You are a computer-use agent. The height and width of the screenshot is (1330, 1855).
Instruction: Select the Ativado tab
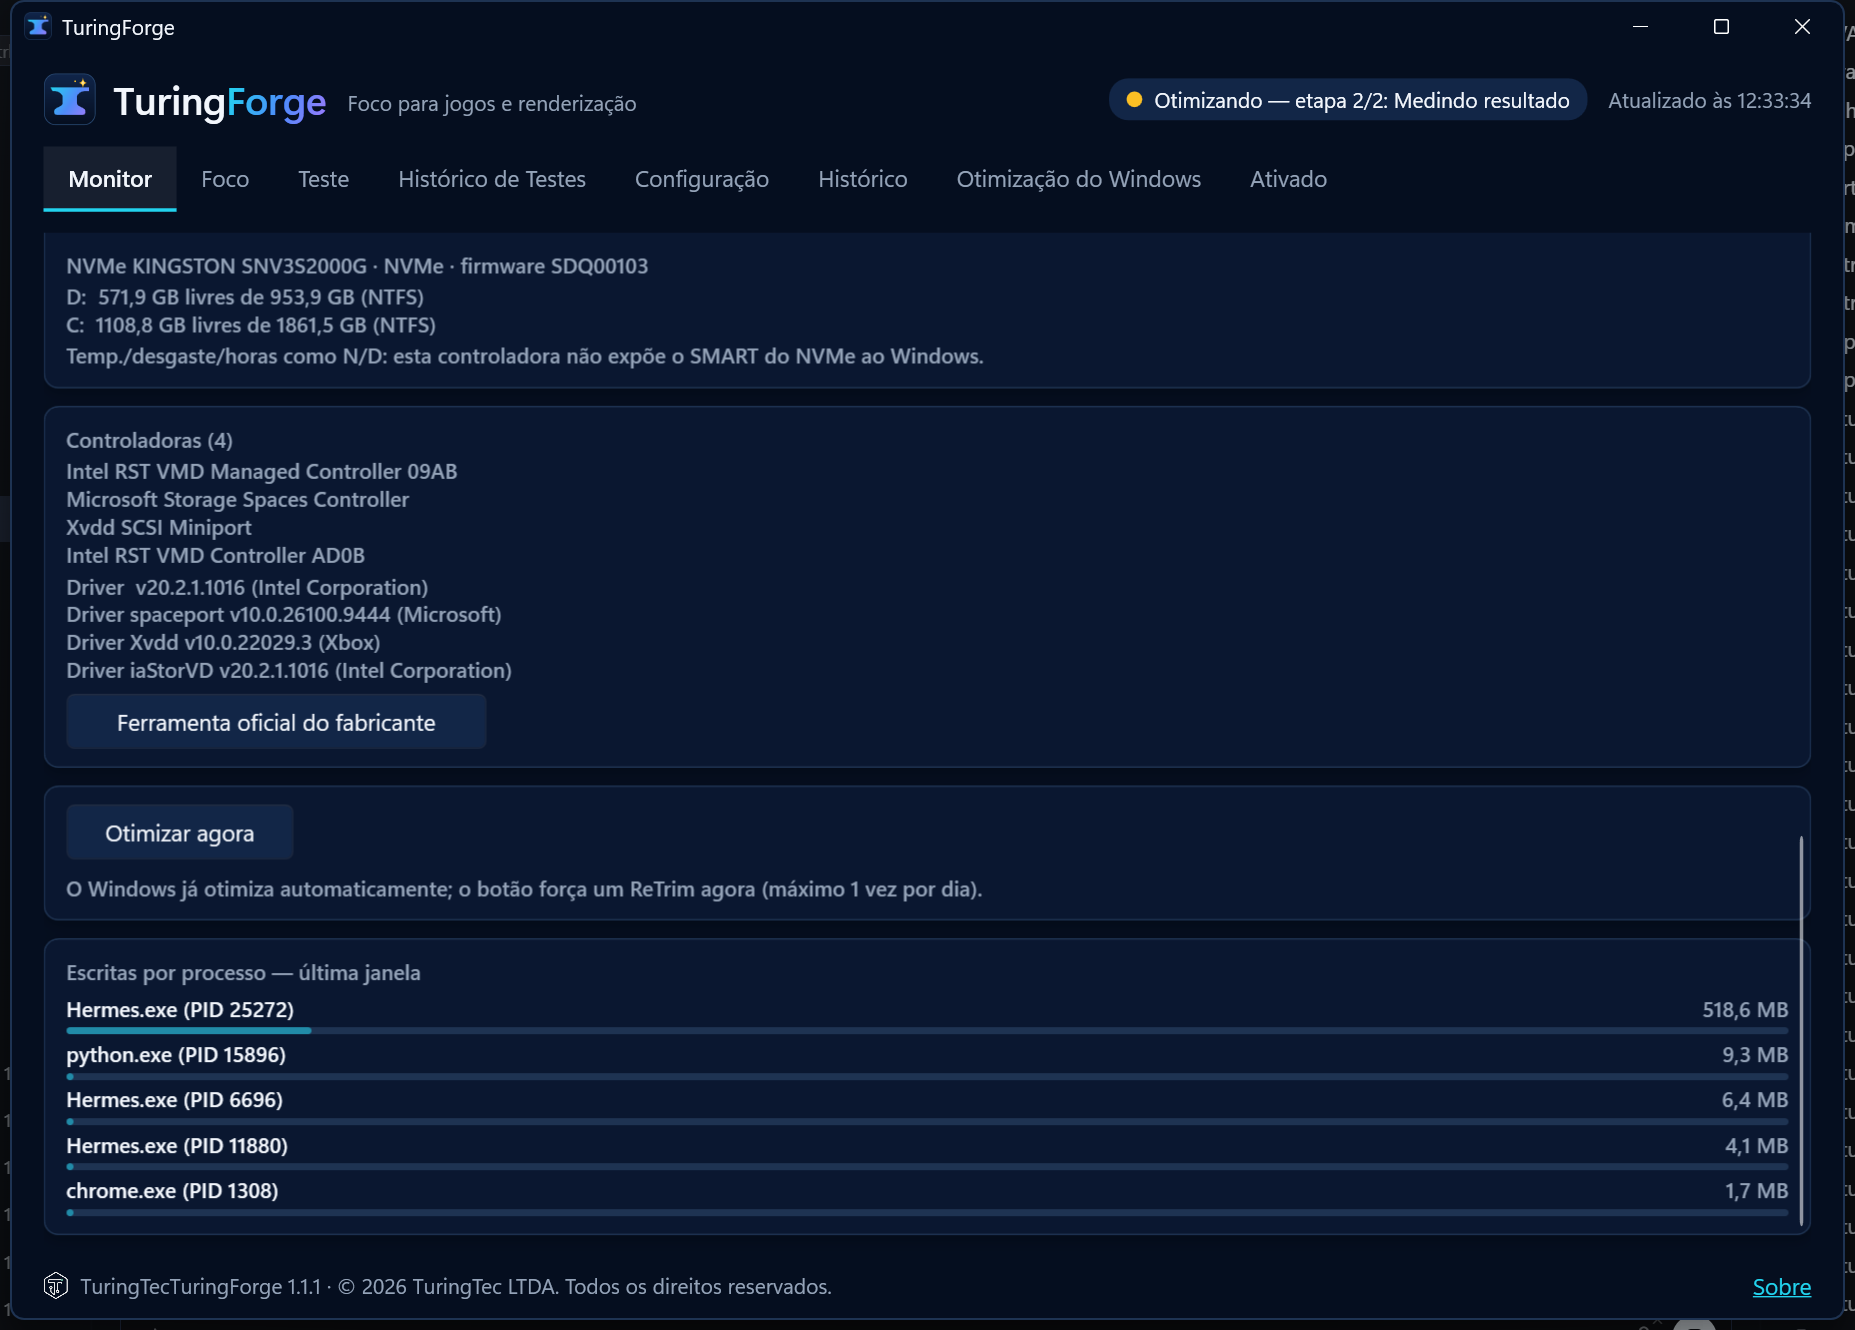click(1289, 179)
